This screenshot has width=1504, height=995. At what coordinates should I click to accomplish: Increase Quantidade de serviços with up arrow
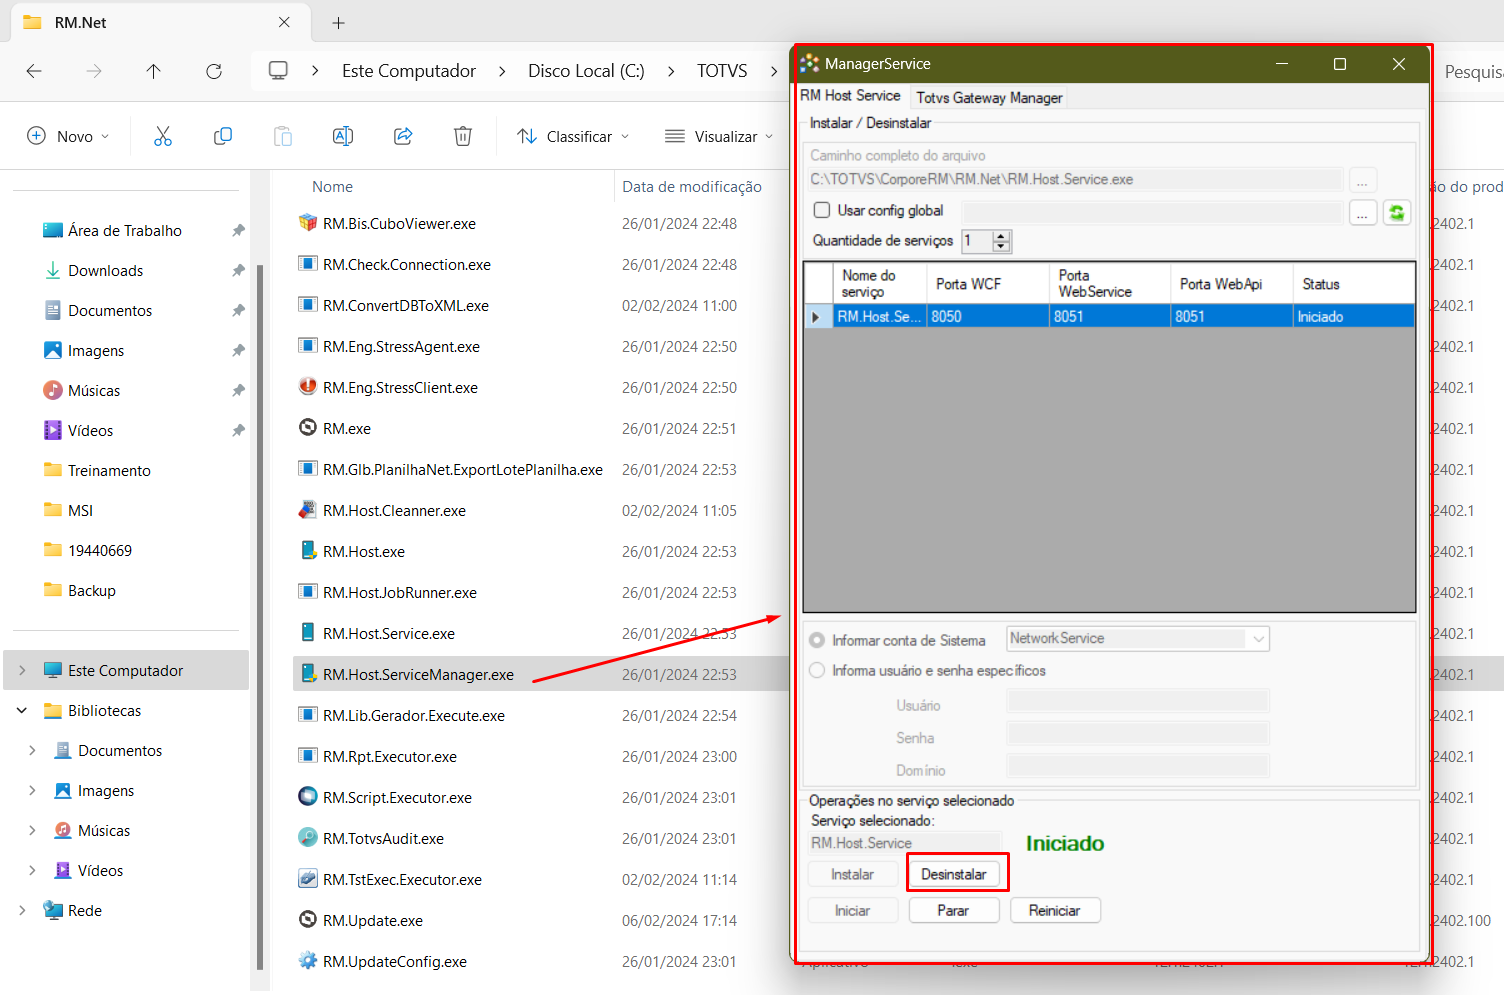tap(1002, 236)
